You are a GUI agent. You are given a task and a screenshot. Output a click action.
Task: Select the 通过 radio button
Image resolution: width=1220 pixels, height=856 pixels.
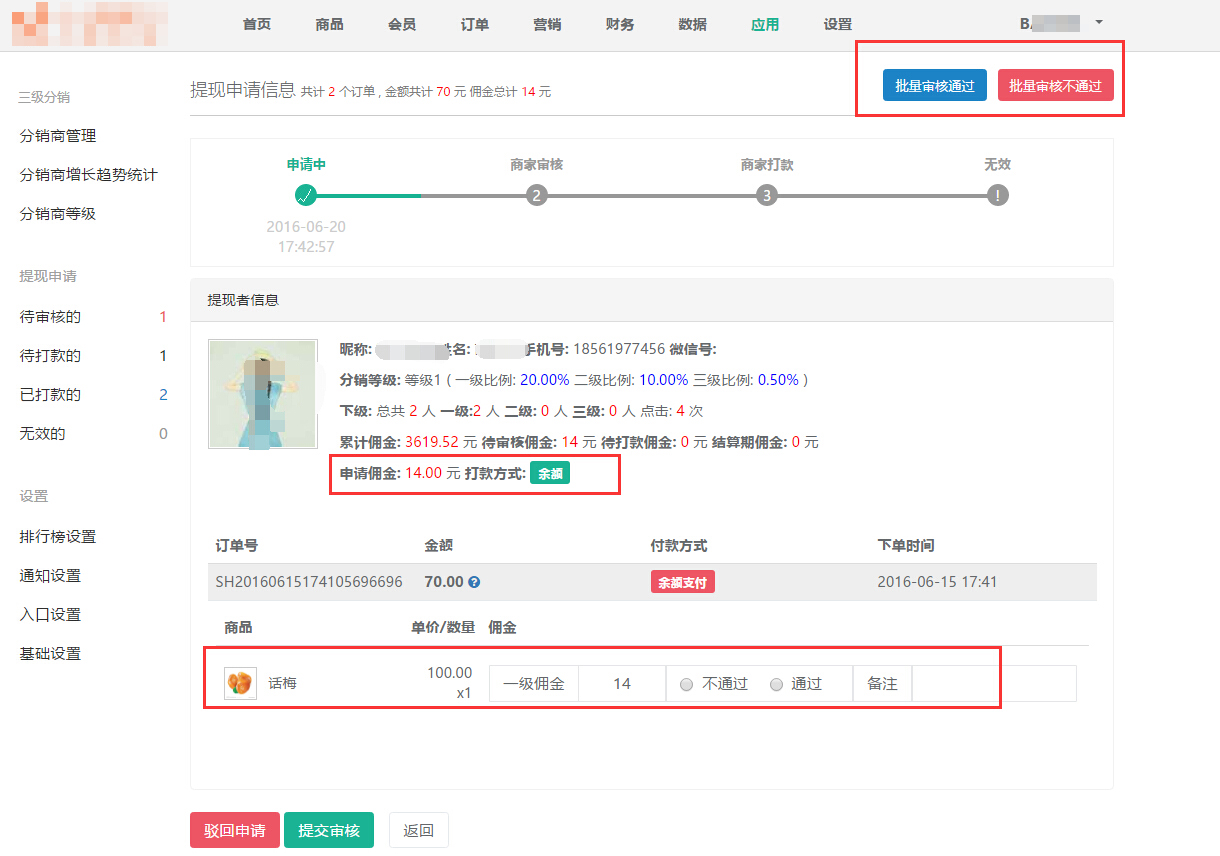776,685
